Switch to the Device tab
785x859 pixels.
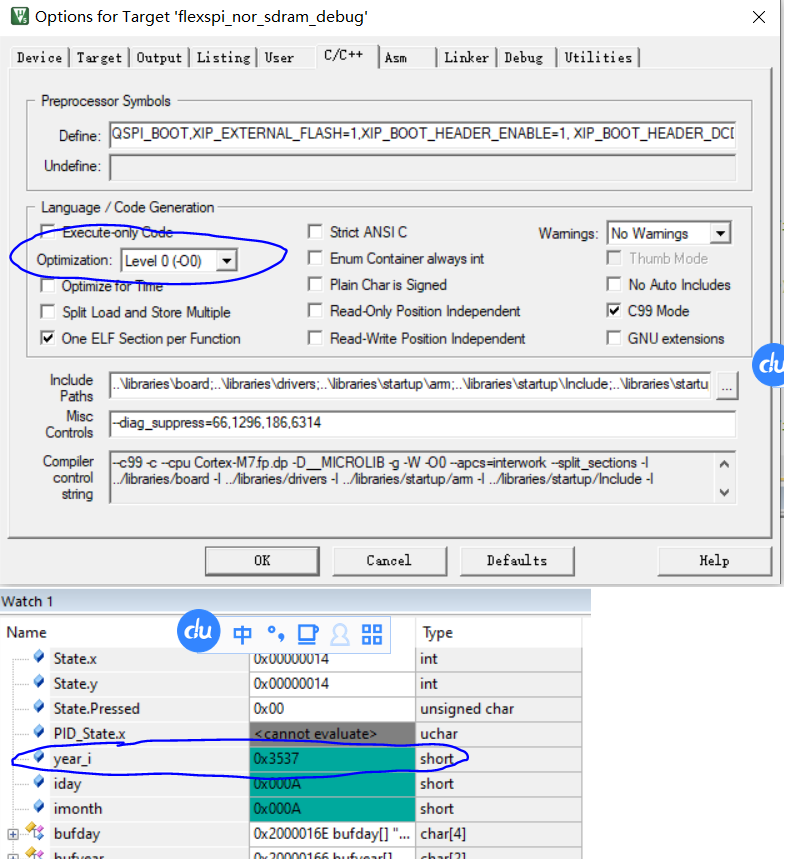pyautogui.click(x=39, y=58)
